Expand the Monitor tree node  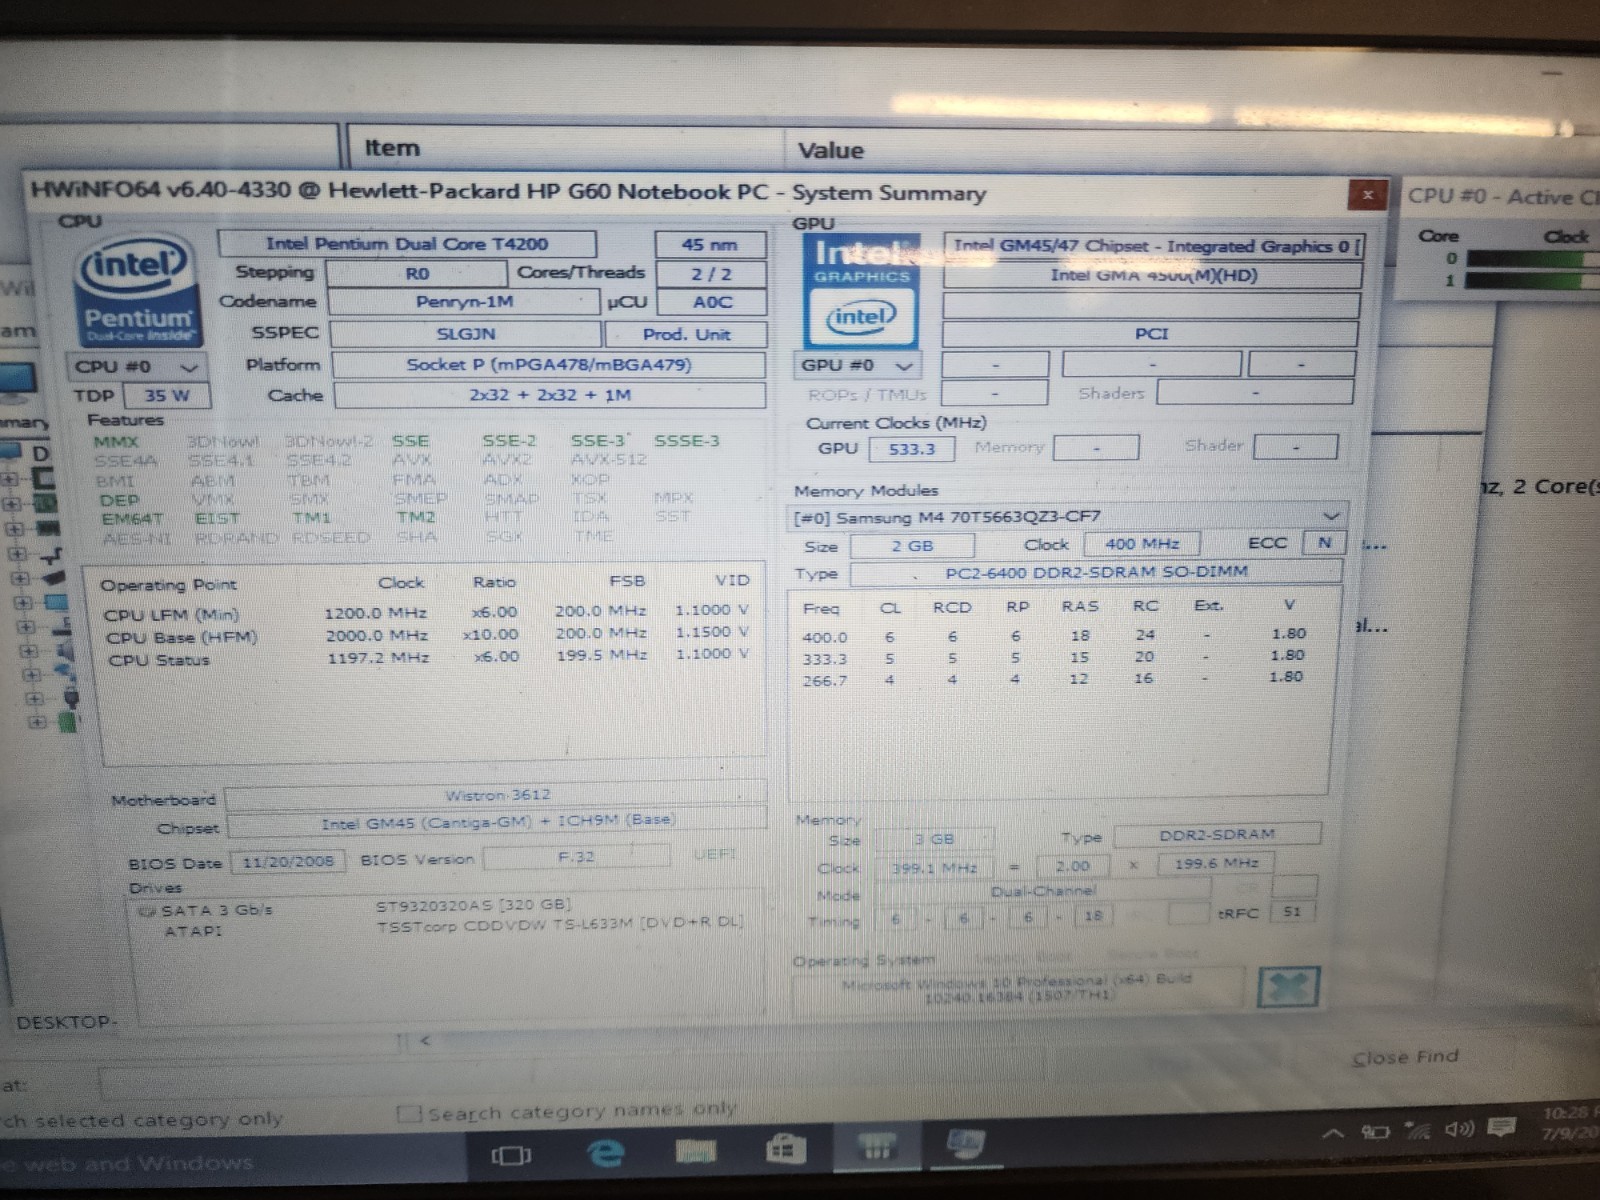(x=23, y=603)
